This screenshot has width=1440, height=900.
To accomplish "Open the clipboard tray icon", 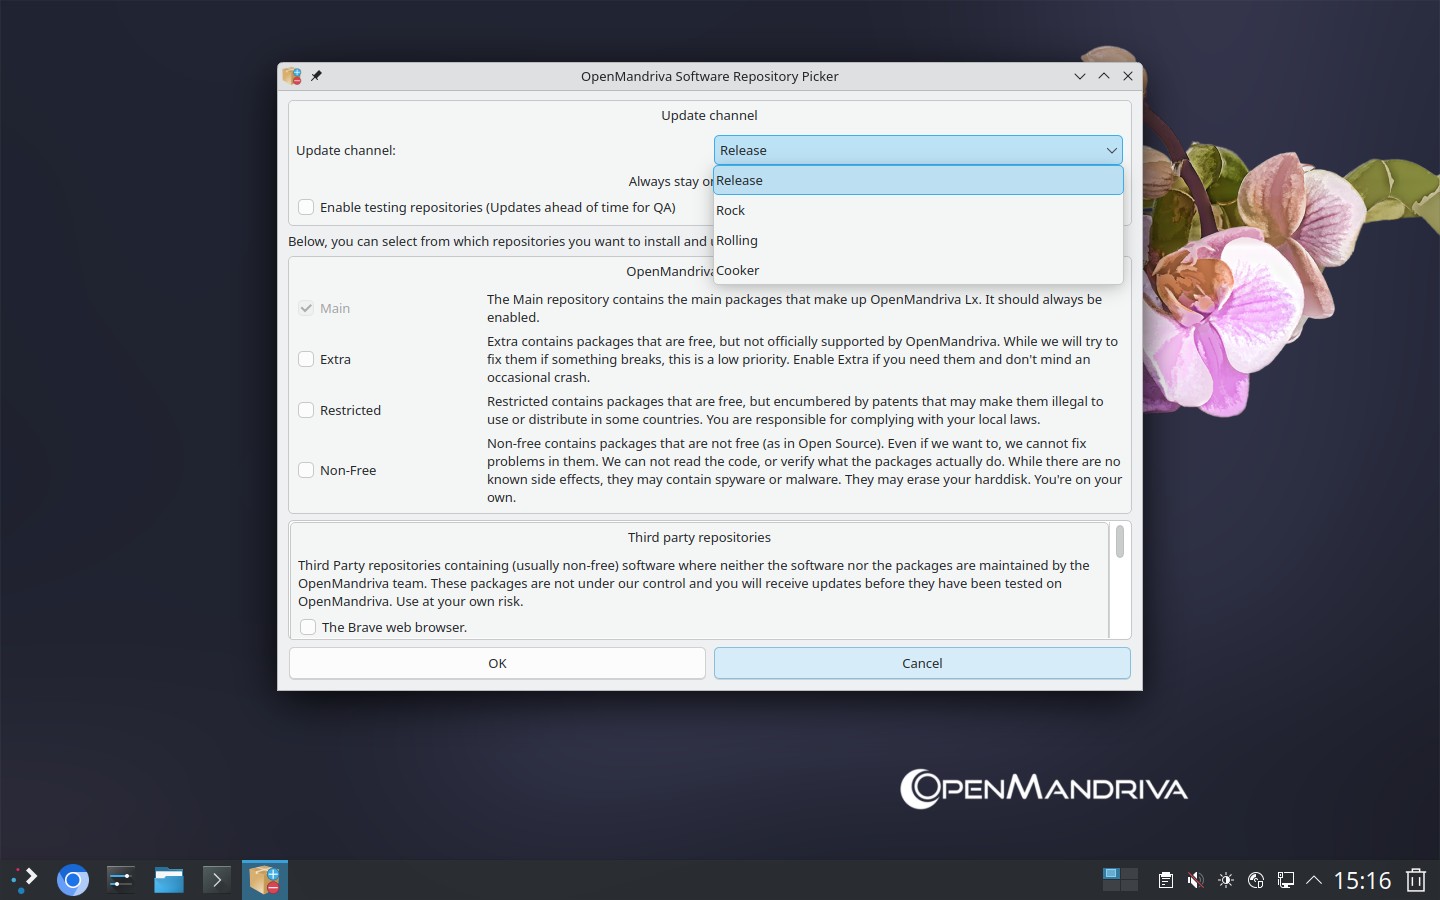I will [1165, 881].
